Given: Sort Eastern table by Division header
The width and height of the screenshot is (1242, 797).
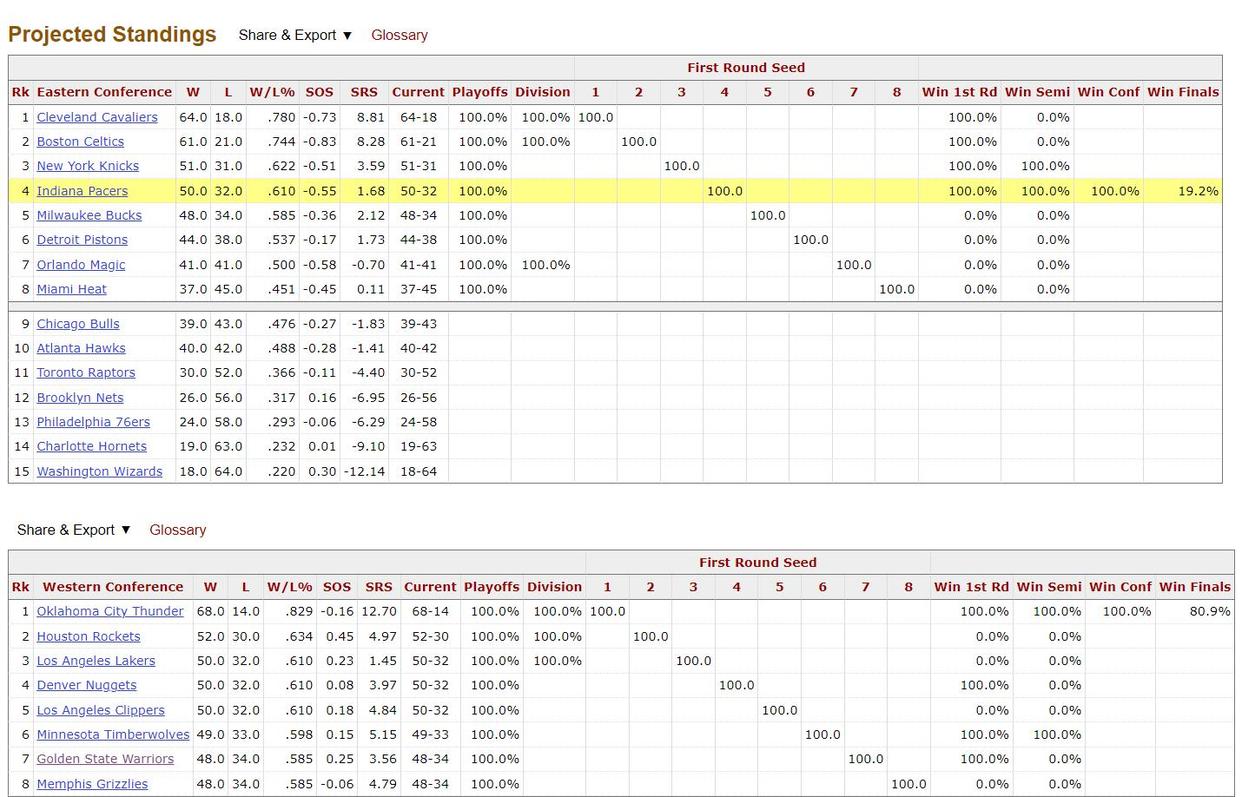Looking at the screenshot, I should point(543,92).
